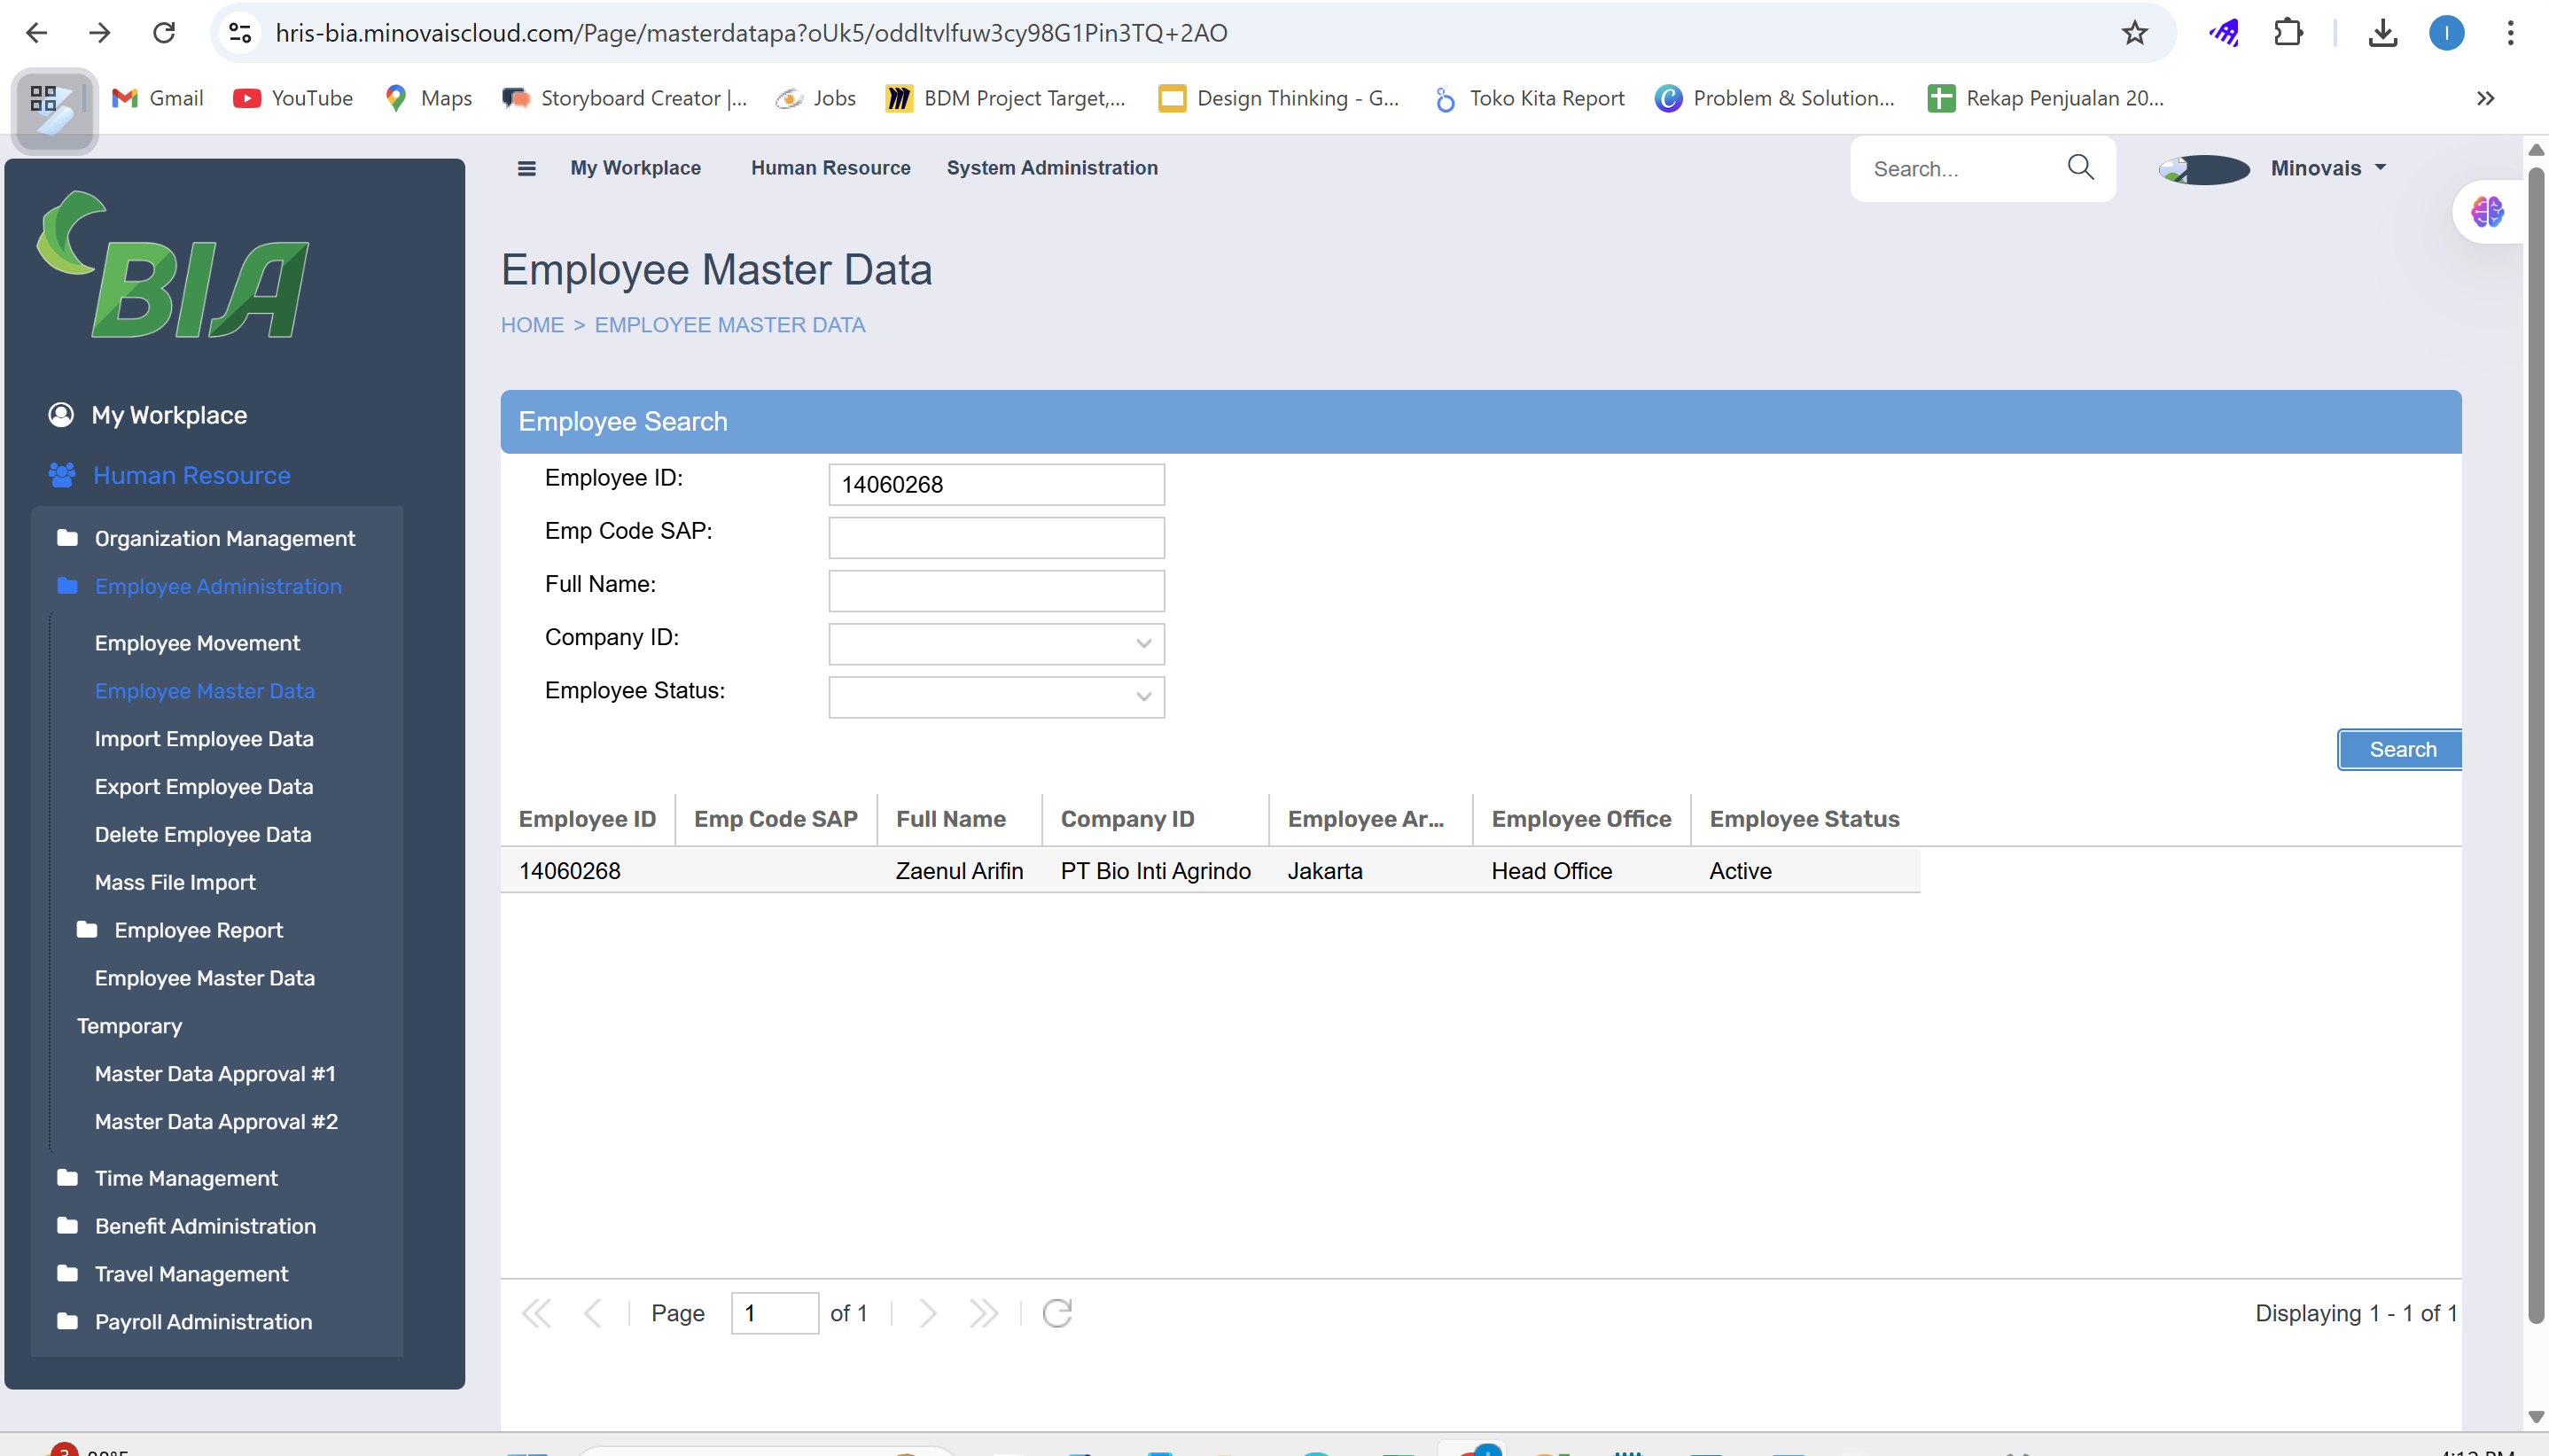
Task: Go to the previous page of results
Action: click(x=592, y=1313)
